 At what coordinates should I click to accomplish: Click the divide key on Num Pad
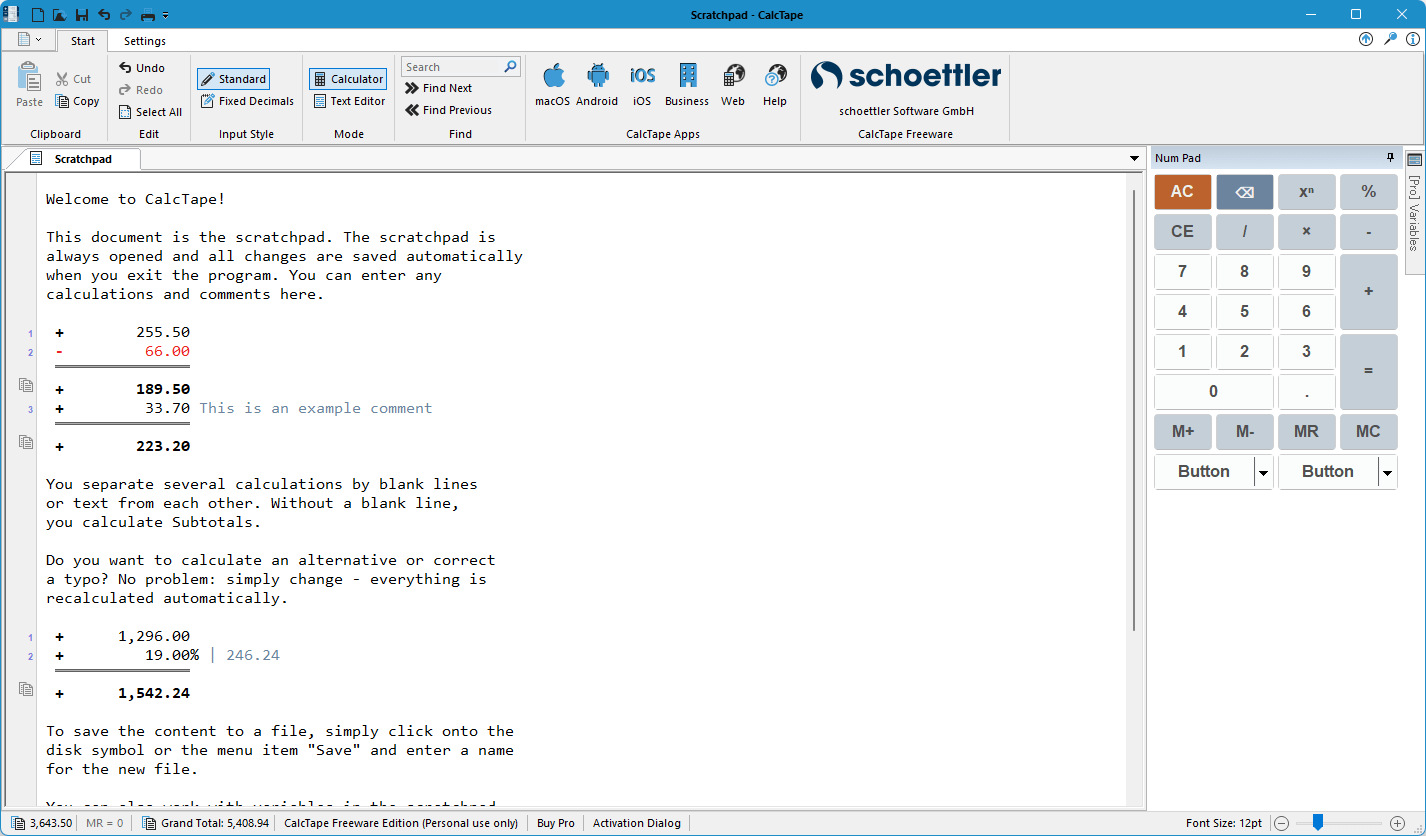click(1245, 232)
